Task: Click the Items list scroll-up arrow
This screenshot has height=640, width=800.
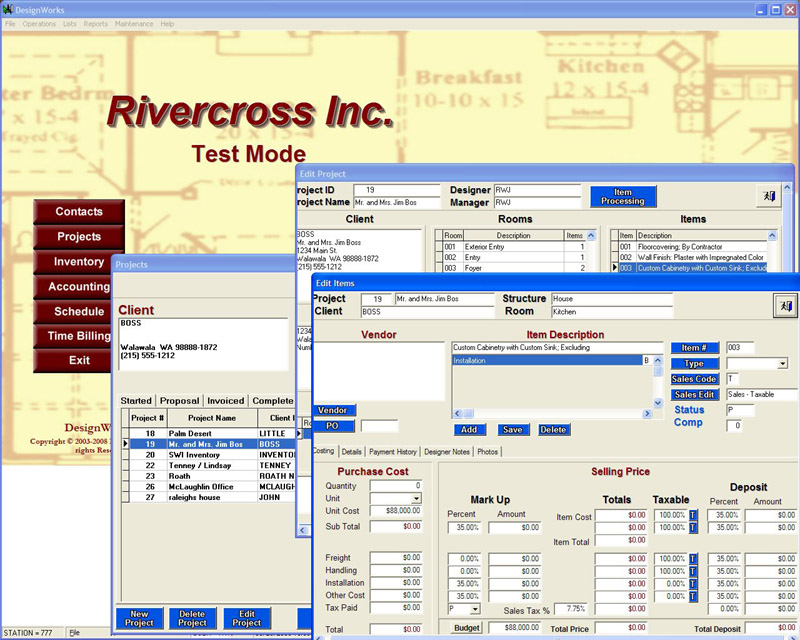Action: point(772,235)
